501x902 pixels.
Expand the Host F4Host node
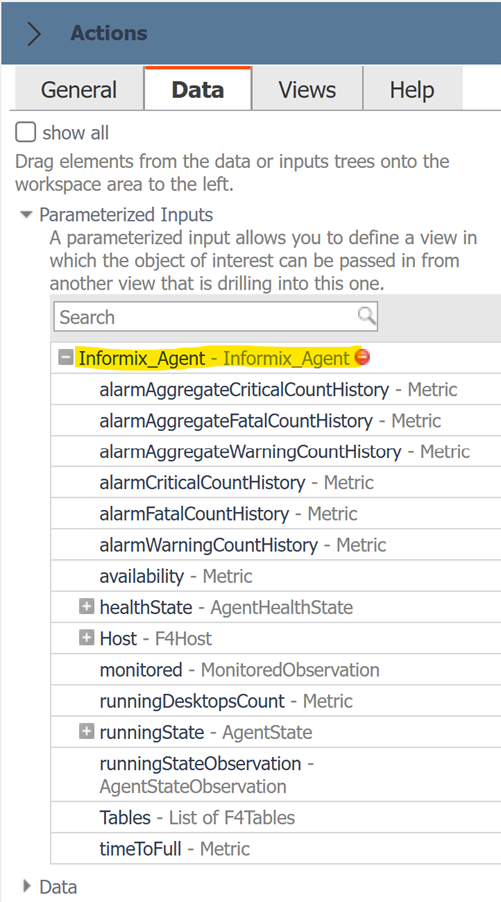point(86,637)
